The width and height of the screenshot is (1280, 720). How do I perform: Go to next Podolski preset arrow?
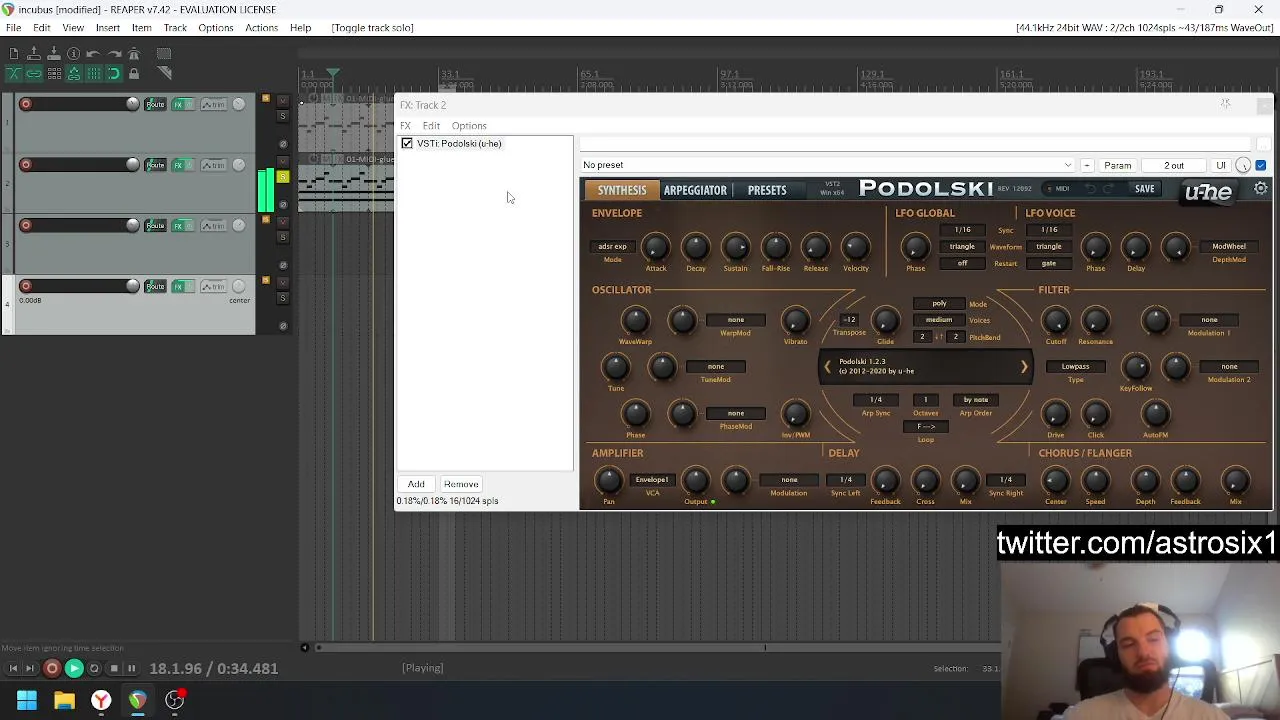click(x=1024, y=367)
